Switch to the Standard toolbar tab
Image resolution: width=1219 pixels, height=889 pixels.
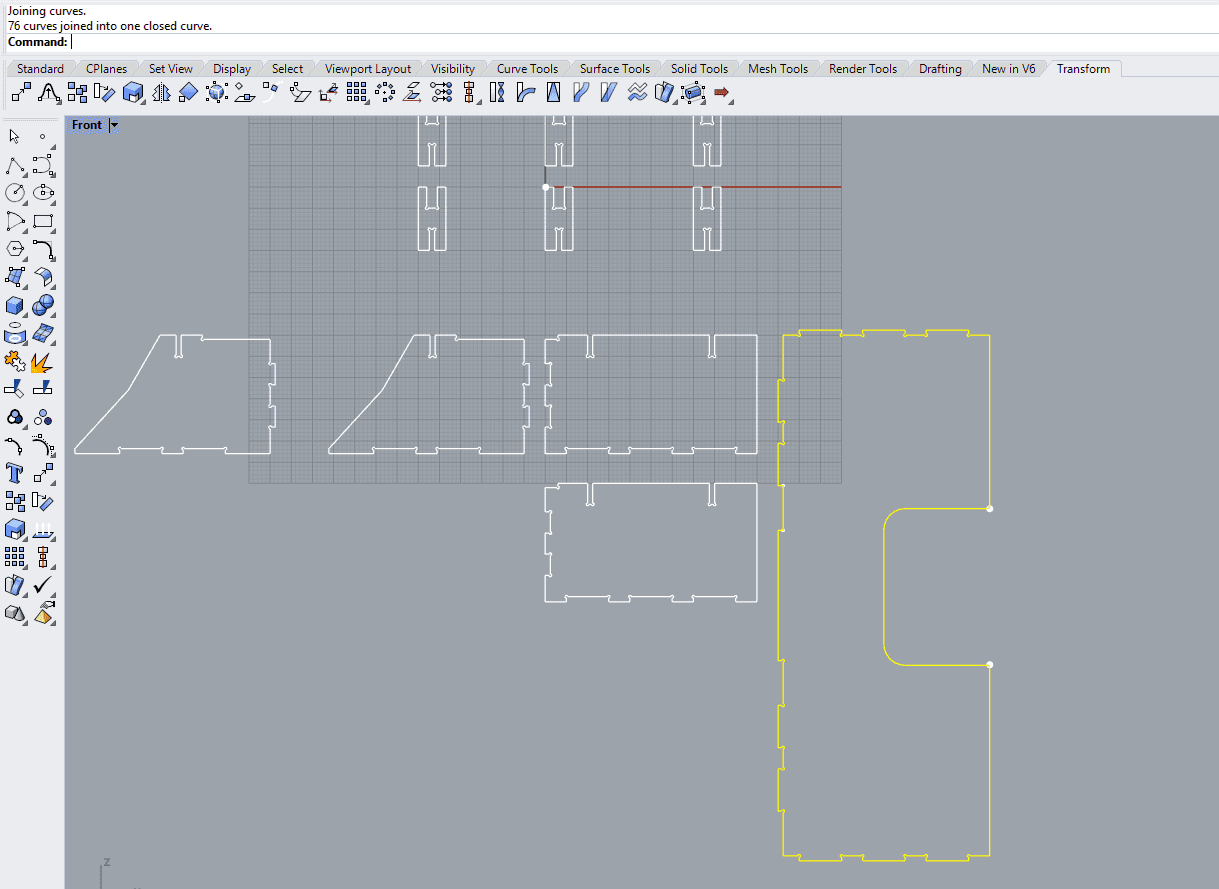40,69
